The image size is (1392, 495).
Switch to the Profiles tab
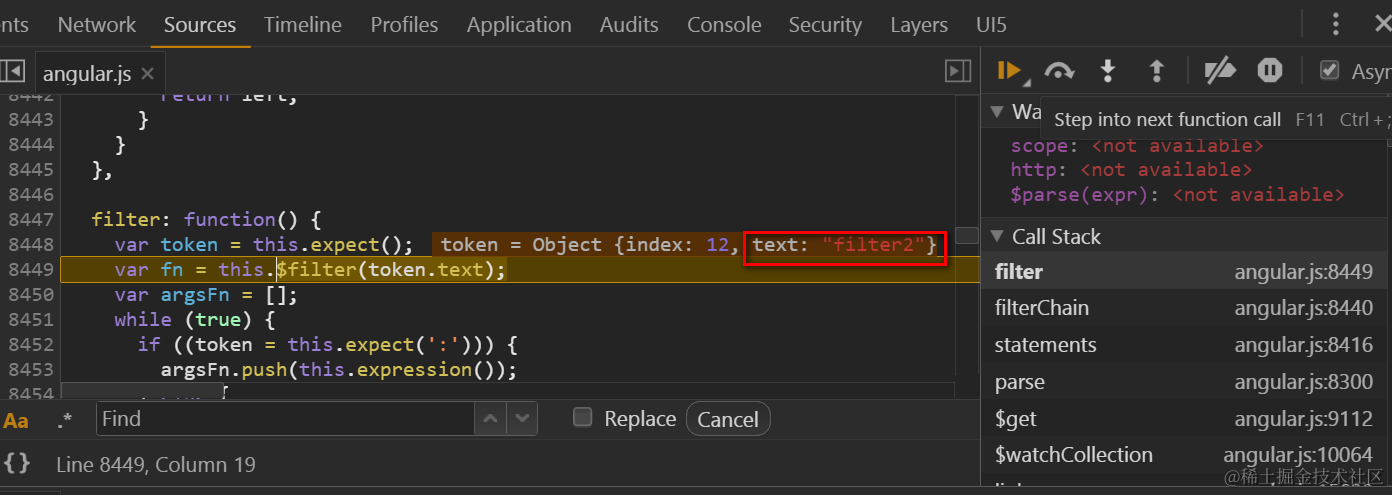pyautogui.click(x=404, y=24)
